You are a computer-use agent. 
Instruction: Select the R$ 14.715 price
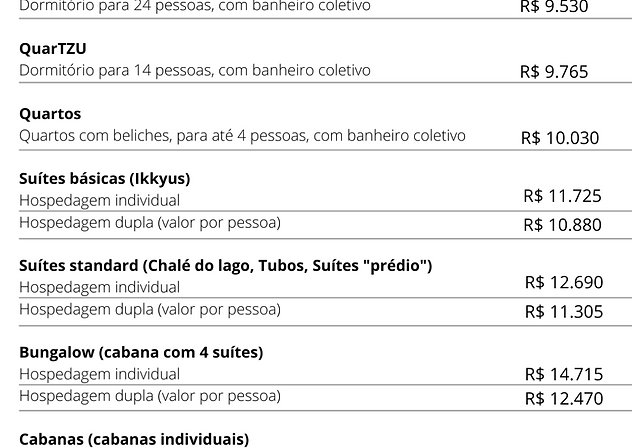point(563,375)
